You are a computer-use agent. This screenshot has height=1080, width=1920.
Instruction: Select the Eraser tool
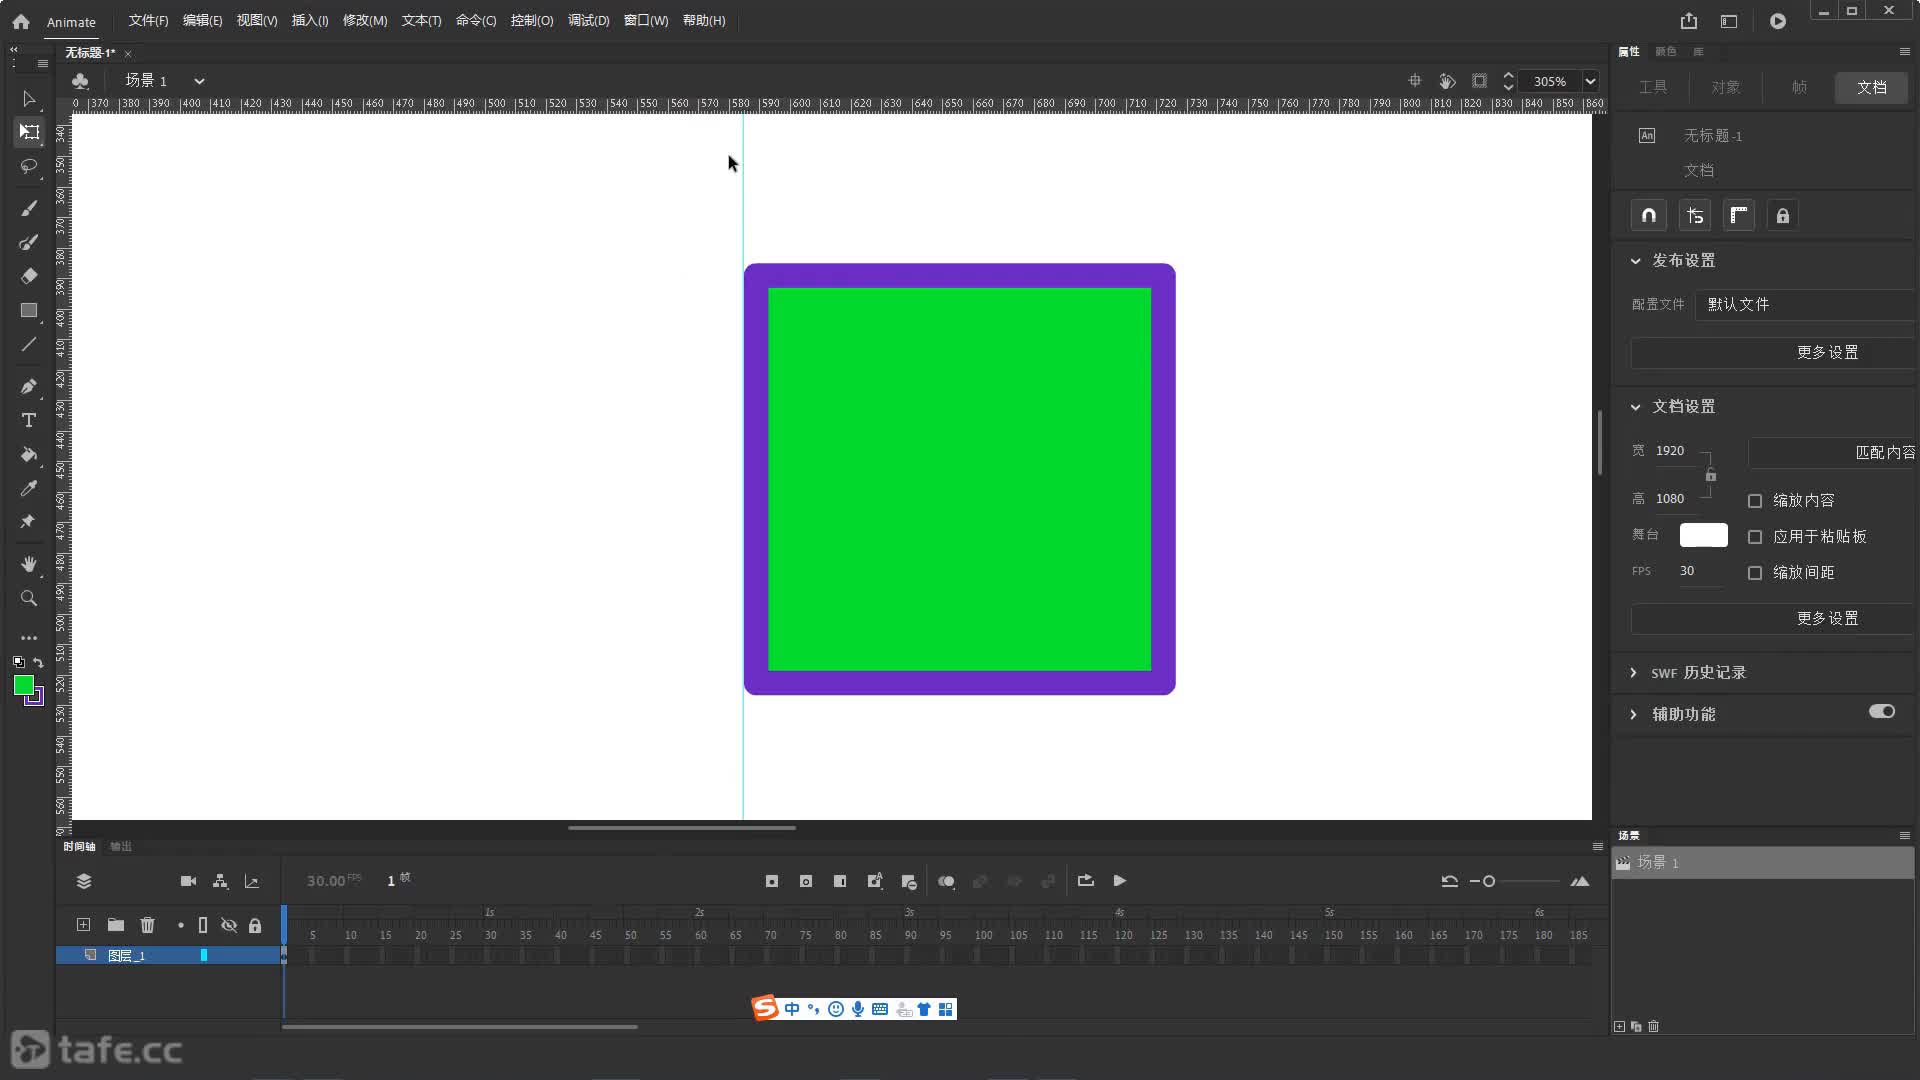(x=28, y=276)
